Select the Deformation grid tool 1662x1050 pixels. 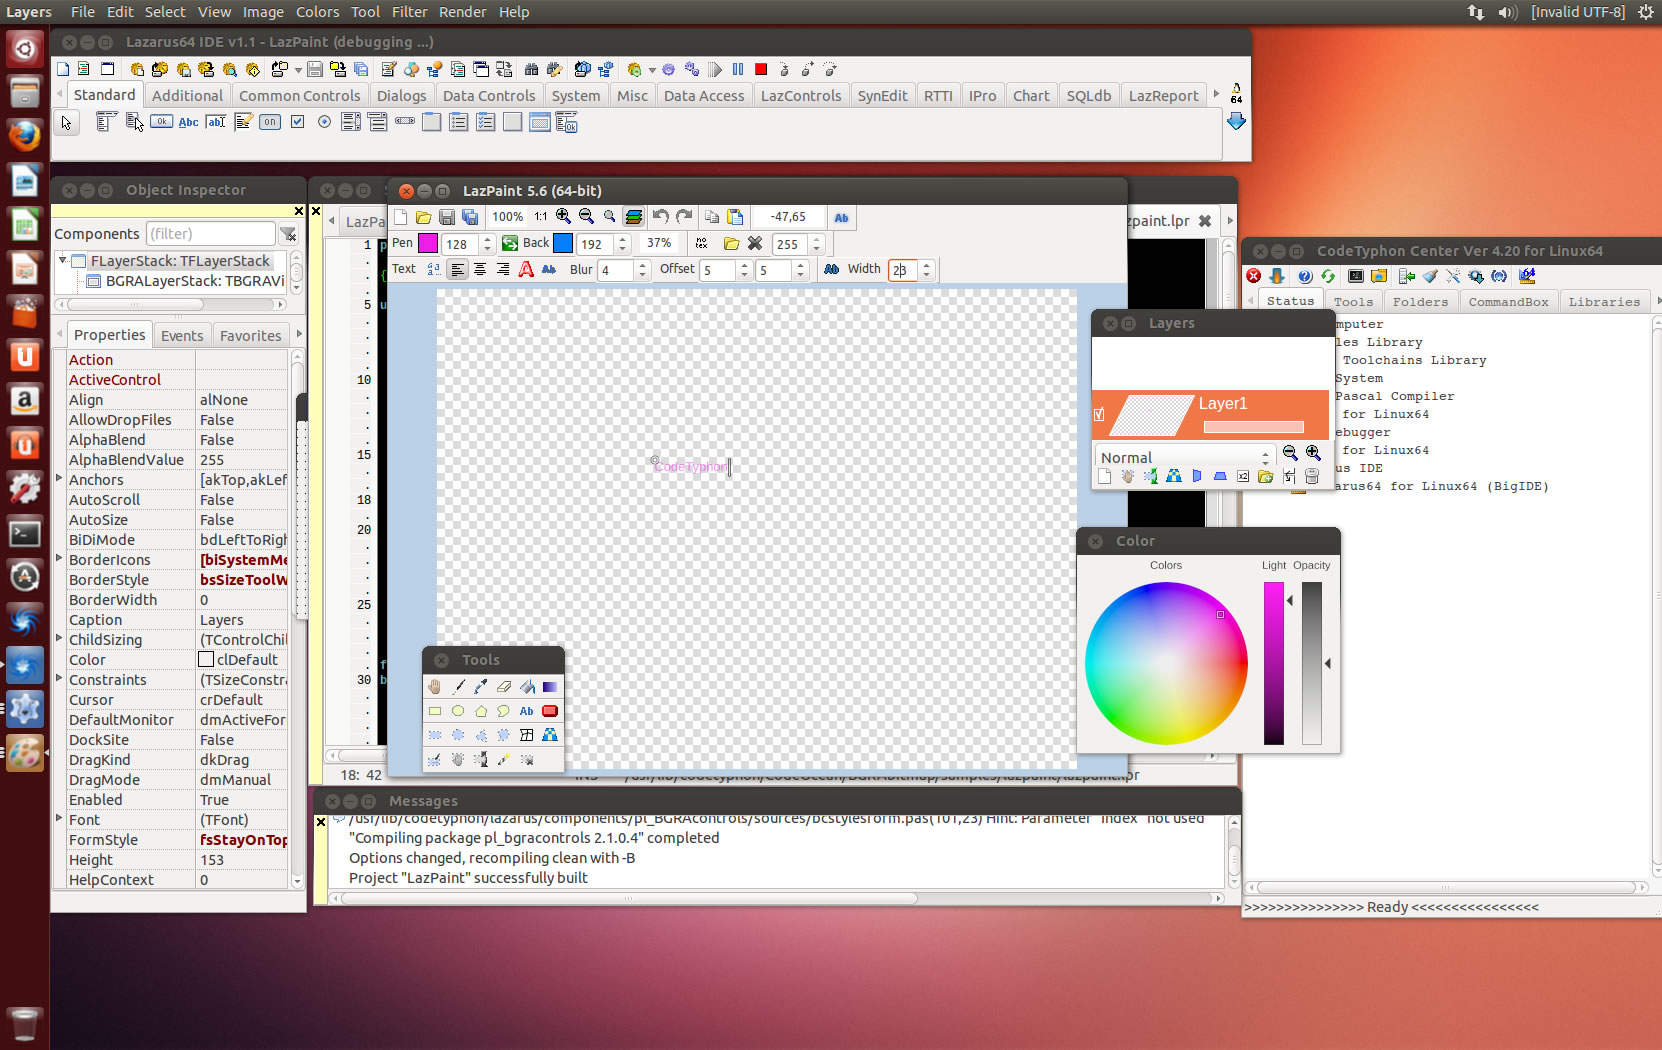[x=527, y=735]
